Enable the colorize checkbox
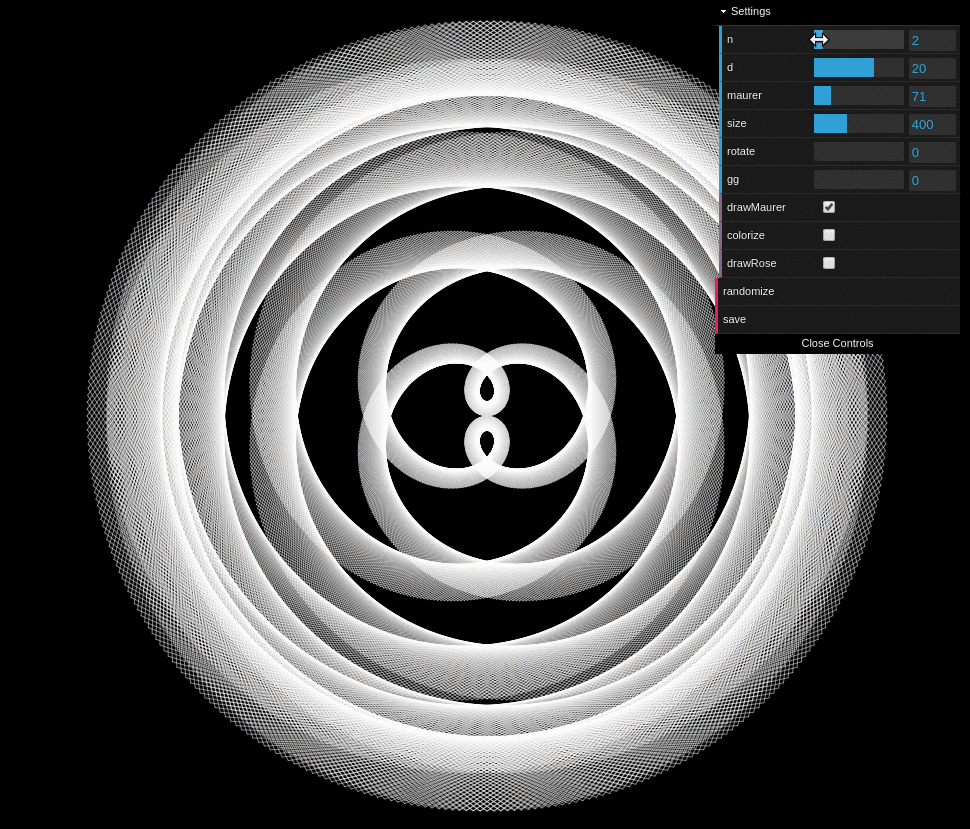Image resolution: width=970 pixels, height=829 pixels. (828, 235)
